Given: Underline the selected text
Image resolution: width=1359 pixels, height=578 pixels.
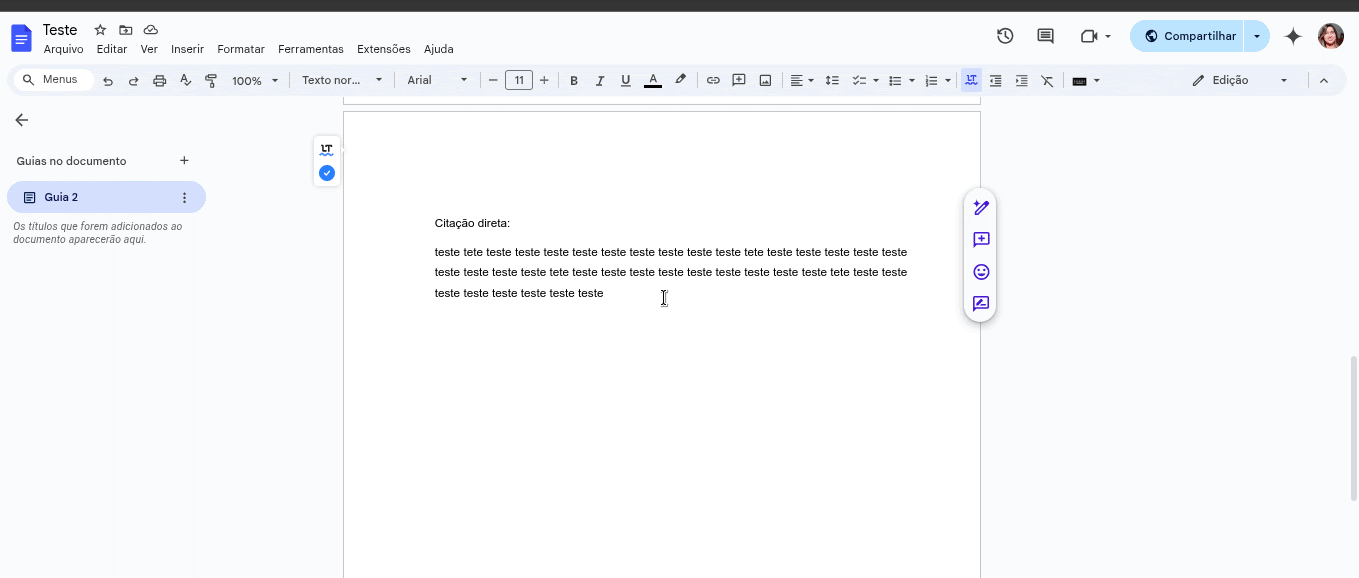Looking at the screenshot, I should click(625, 80).
